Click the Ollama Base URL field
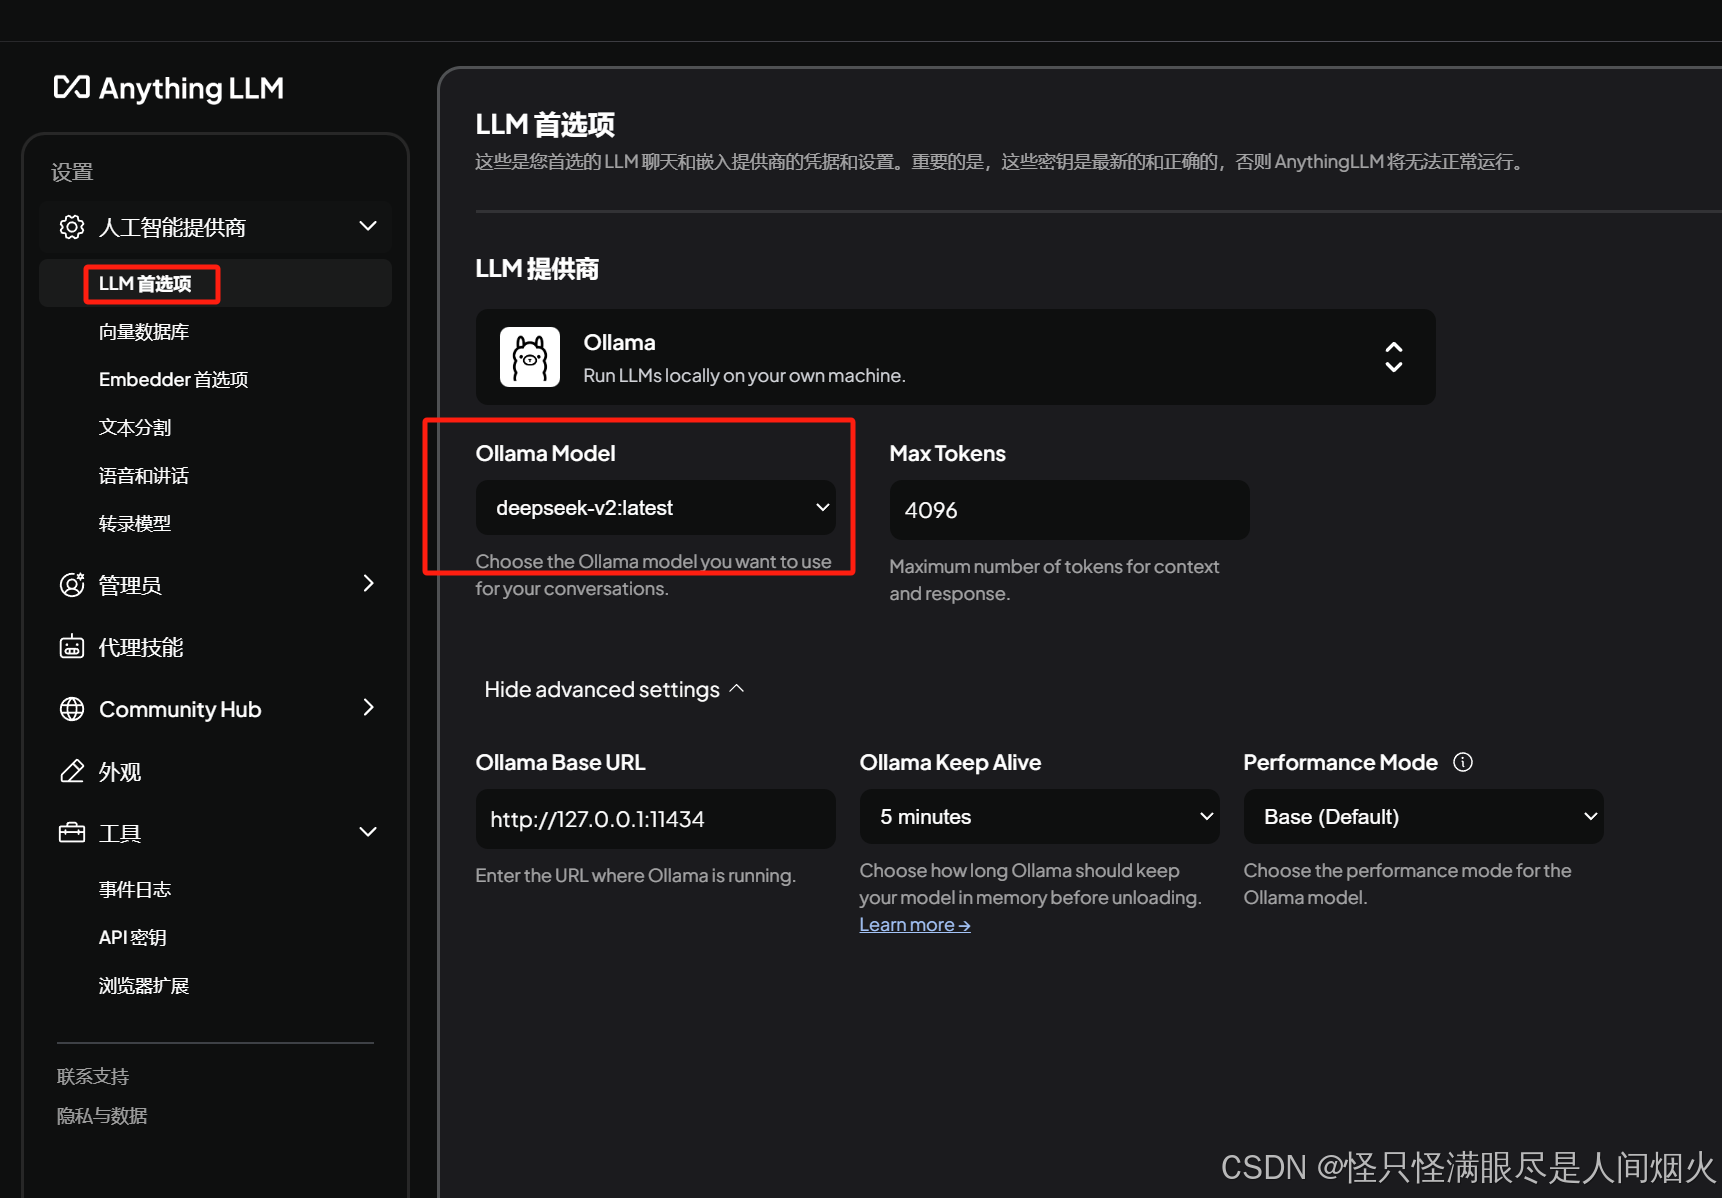Image resolution: width=1722 pixels, height=1198 pixels. (656, 819)
